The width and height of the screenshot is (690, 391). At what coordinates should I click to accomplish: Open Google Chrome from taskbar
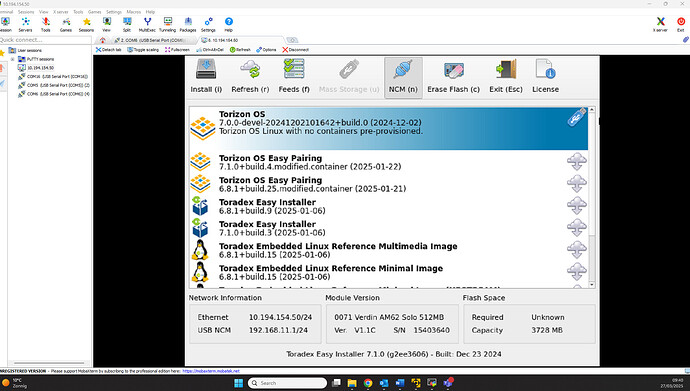tap(368, 383)
